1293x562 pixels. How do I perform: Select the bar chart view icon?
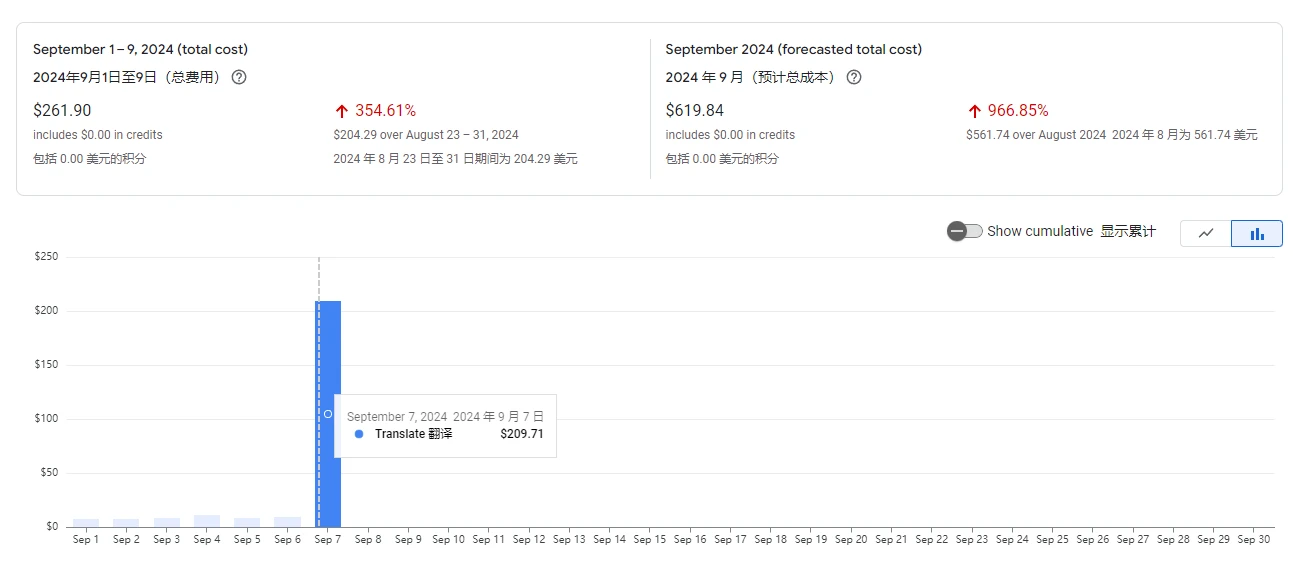tap(1257, 233)
